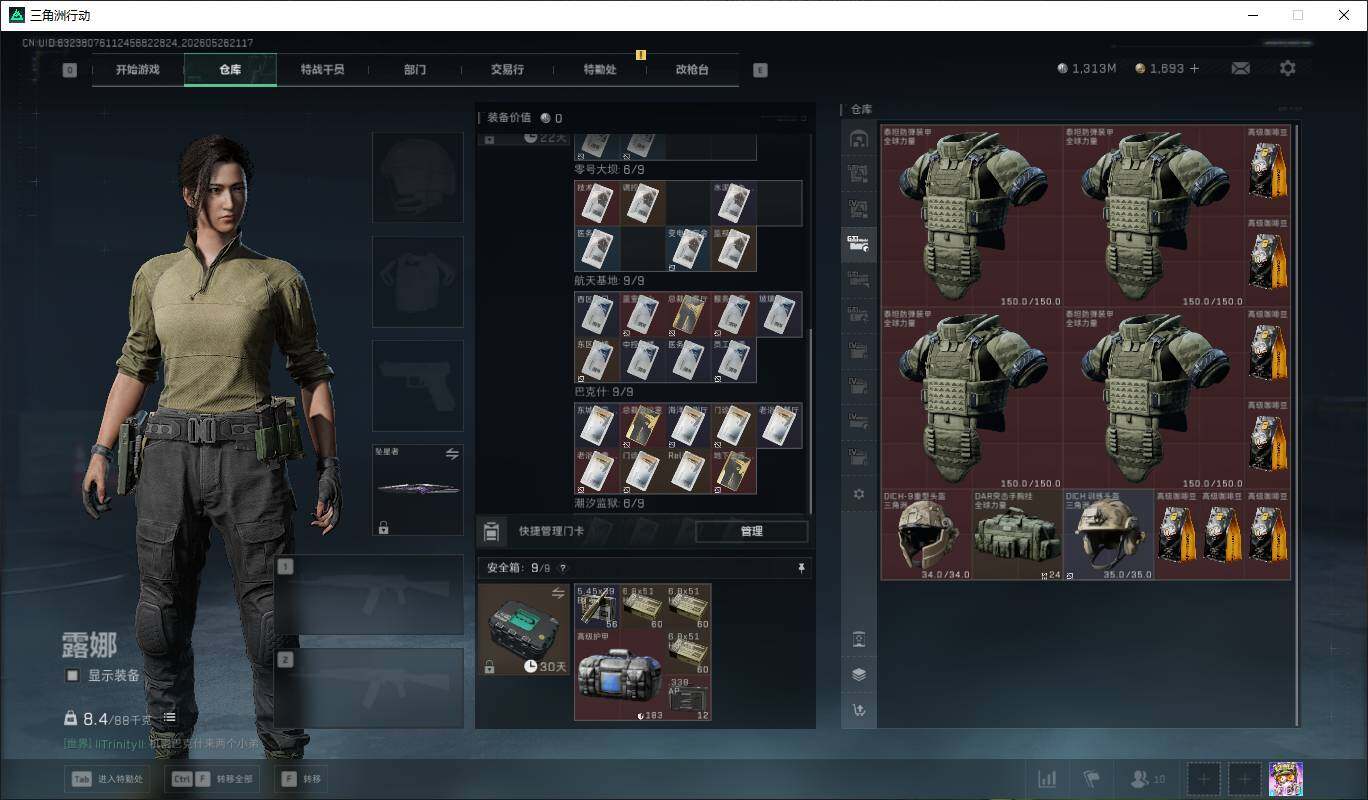Click the flag icon in the bottom bar

coord(1091,779)
